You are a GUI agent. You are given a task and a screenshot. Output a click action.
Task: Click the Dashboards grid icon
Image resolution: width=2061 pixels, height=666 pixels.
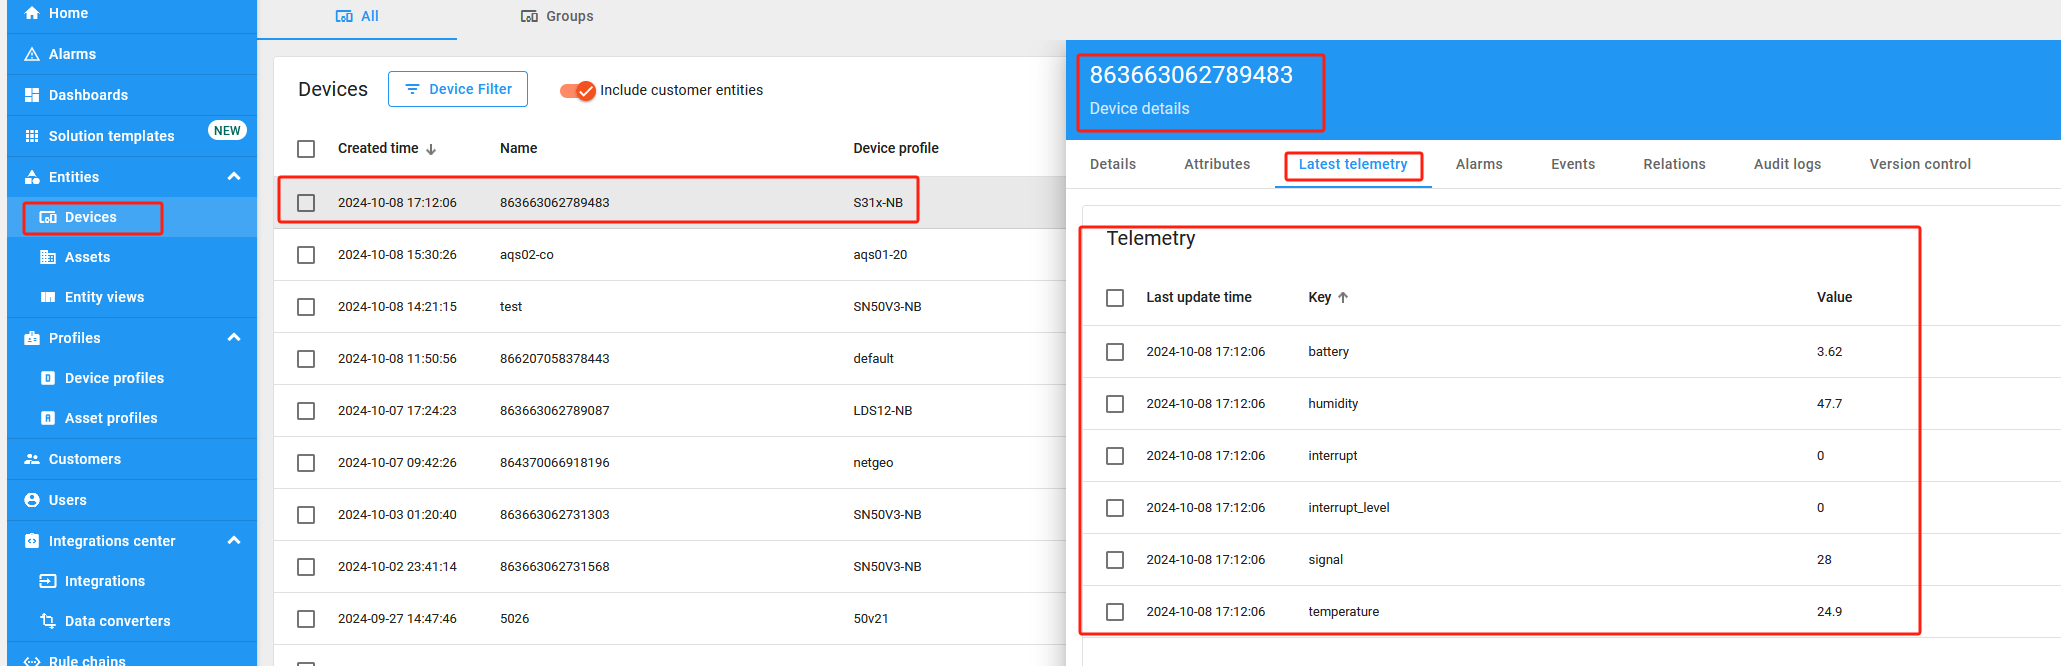point(32,95)
